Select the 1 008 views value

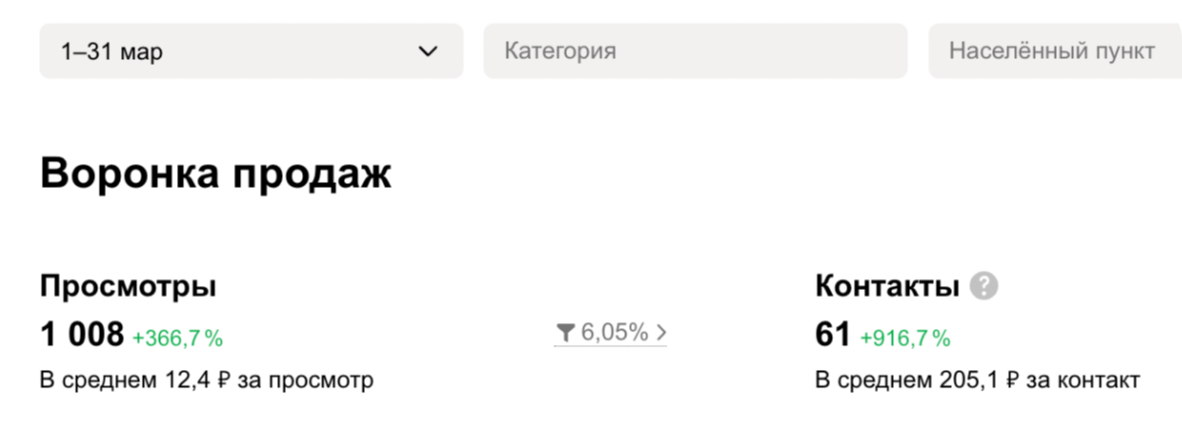[82, 334]
